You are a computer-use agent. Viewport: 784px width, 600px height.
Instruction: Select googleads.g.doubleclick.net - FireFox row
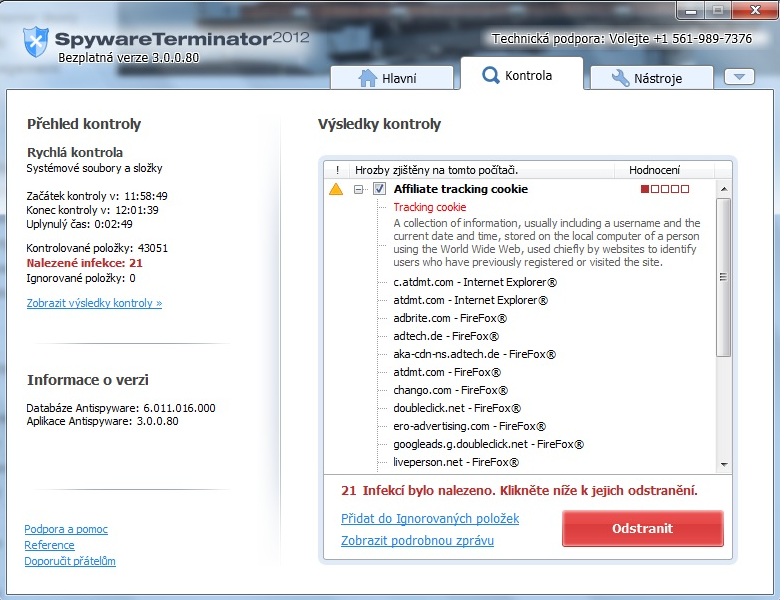[x=488, y=444]
